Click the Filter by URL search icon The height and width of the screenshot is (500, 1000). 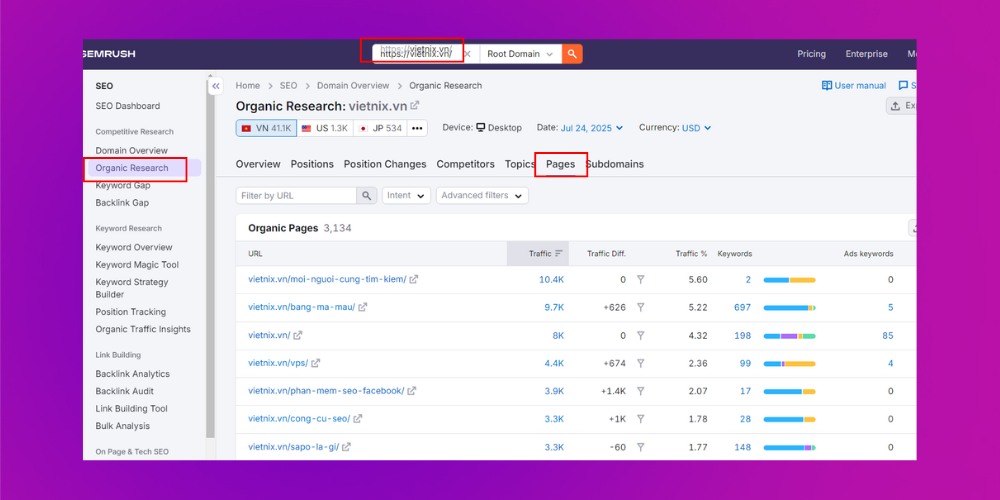(366, 196)
